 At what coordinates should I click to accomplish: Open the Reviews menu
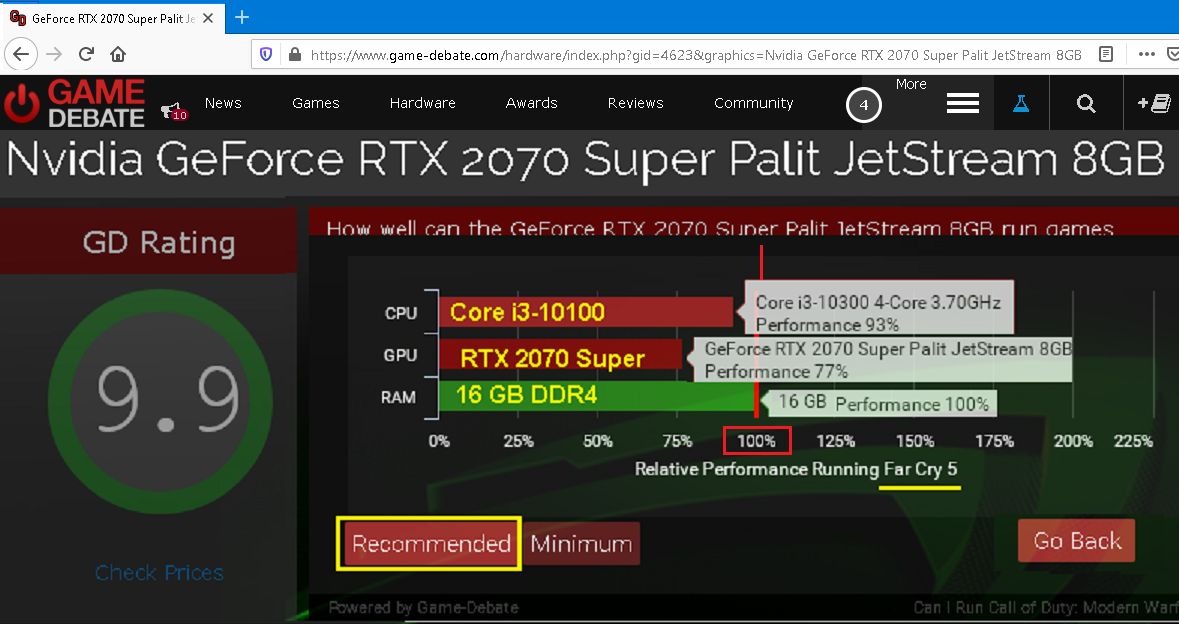tap(635, 103)
